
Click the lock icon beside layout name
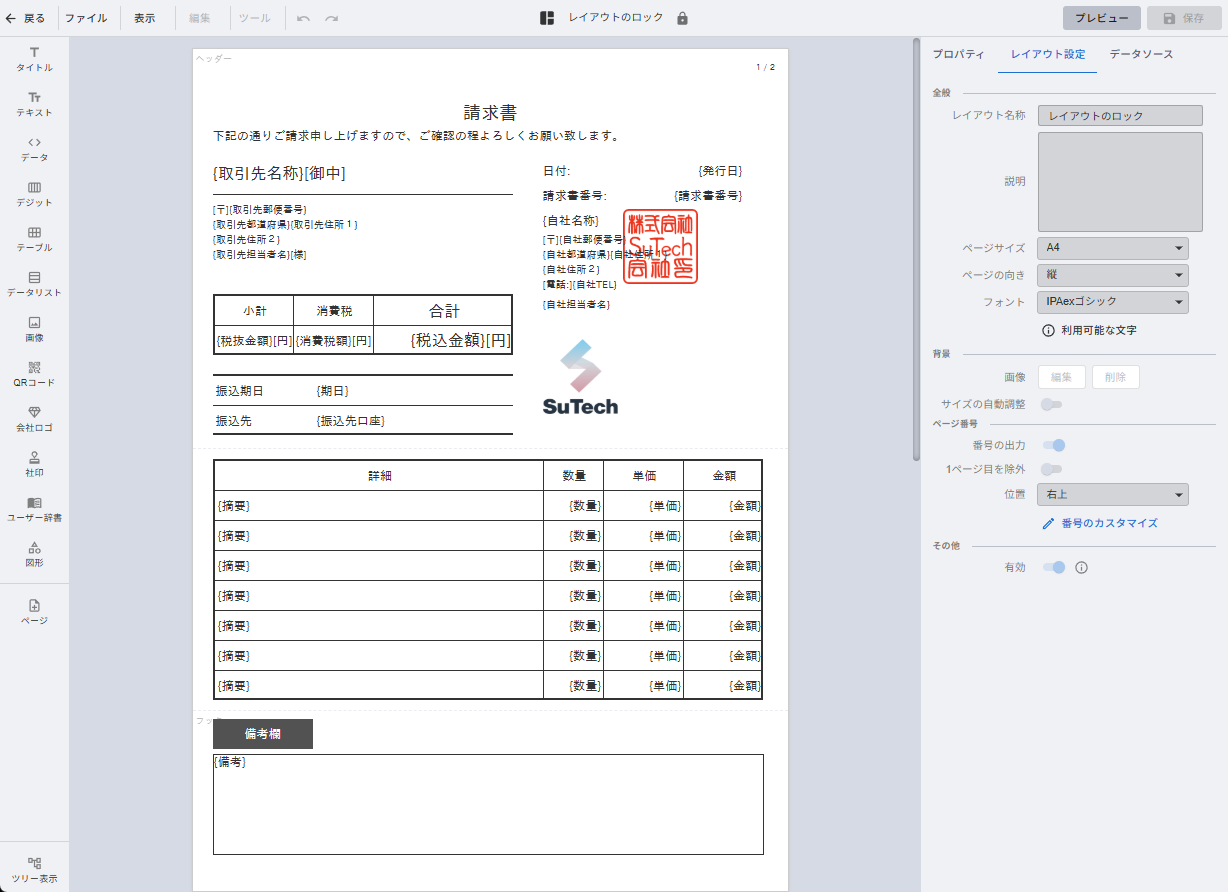tap(682, 18)
